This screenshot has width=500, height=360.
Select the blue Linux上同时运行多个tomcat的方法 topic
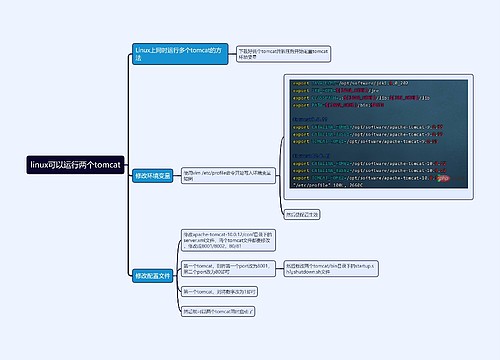pos(180,54)
